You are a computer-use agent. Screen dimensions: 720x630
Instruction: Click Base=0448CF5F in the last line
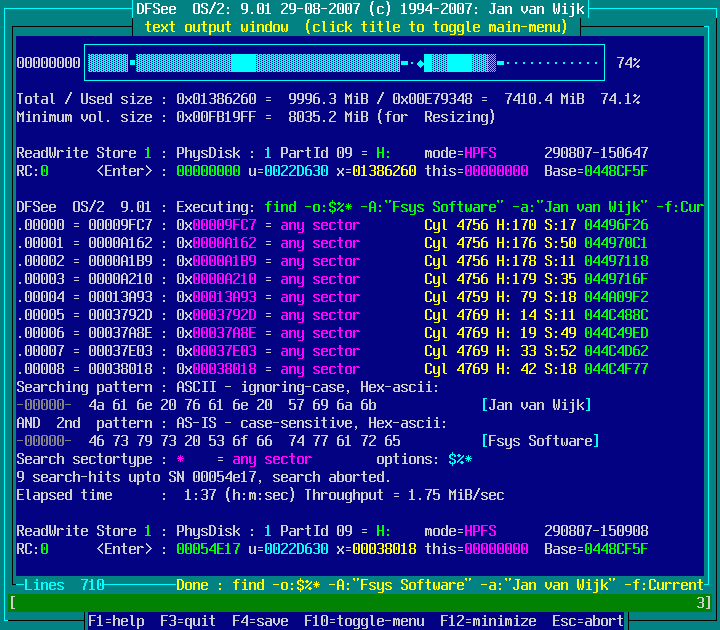coord(596,549)
